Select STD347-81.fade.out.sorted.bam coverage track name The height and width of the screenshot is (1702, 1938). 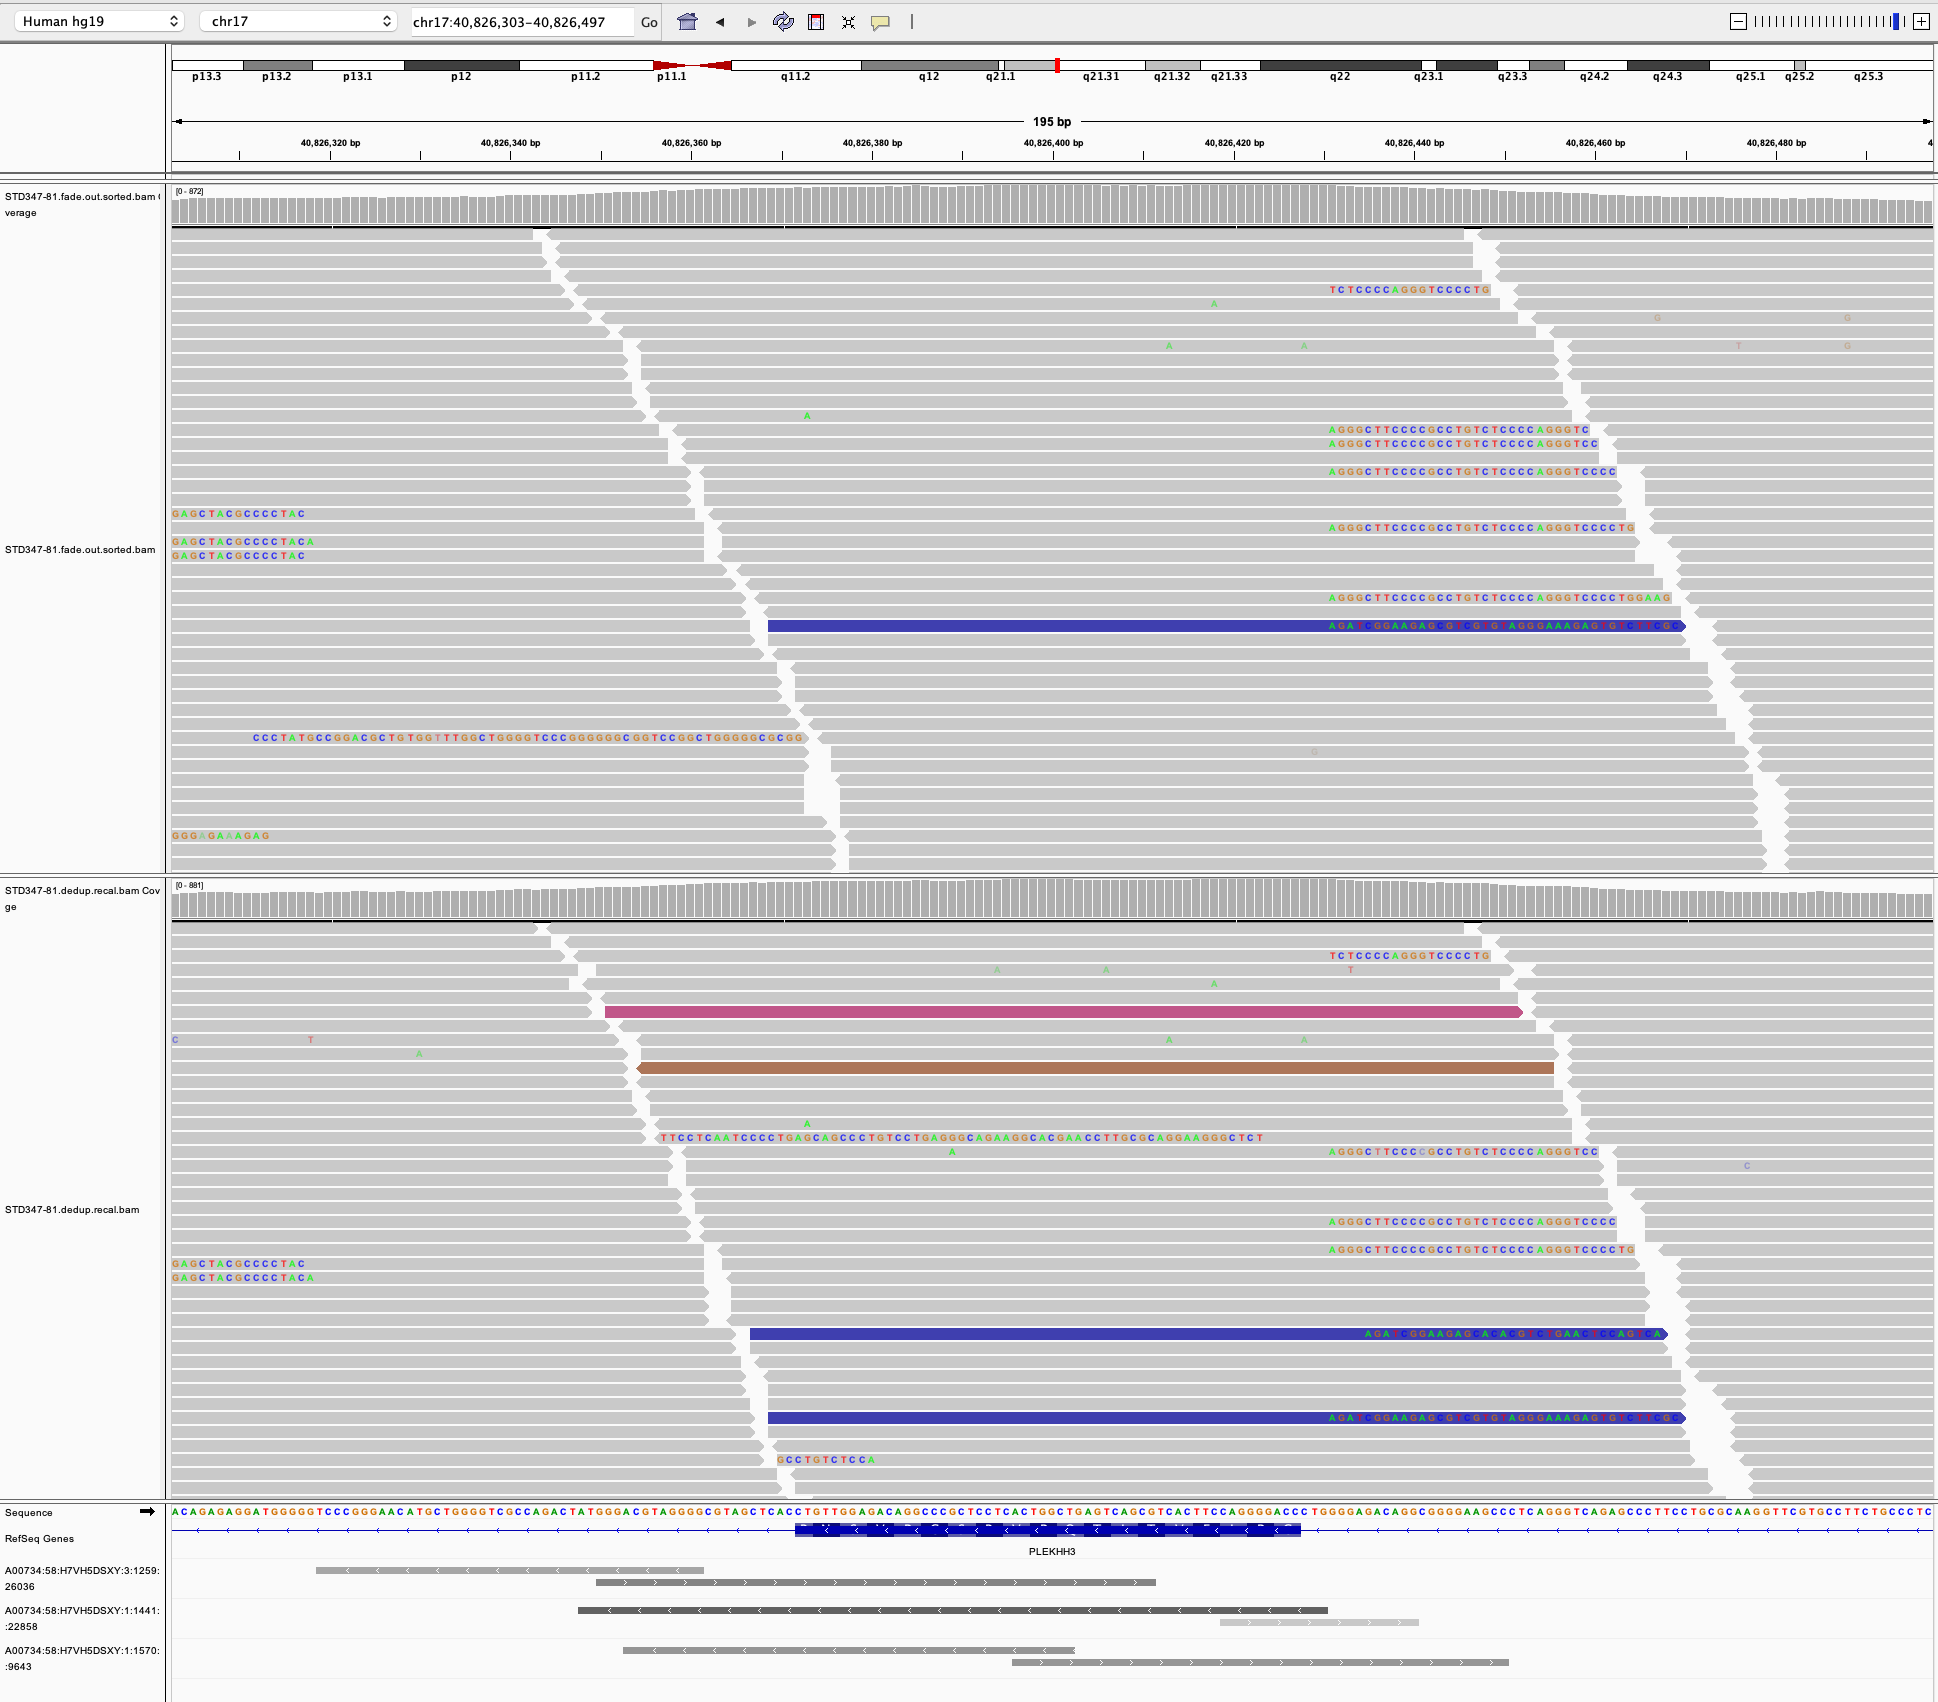coord(82,204)
